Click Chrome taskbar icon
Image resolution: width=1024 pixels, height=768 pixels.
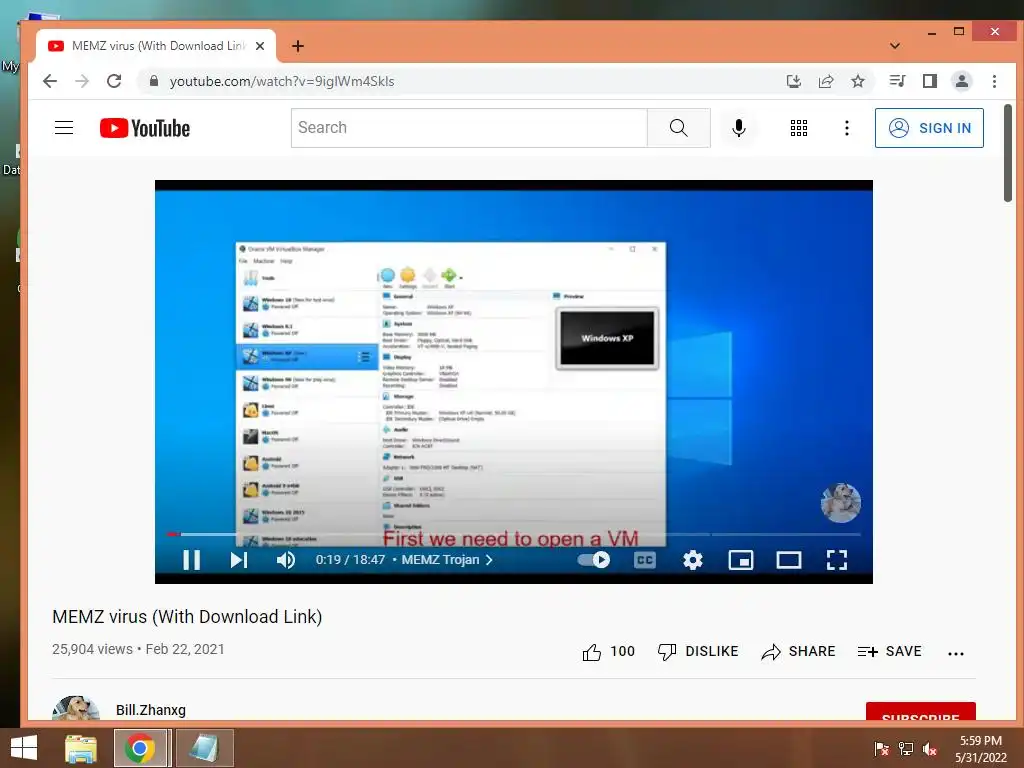140,748
